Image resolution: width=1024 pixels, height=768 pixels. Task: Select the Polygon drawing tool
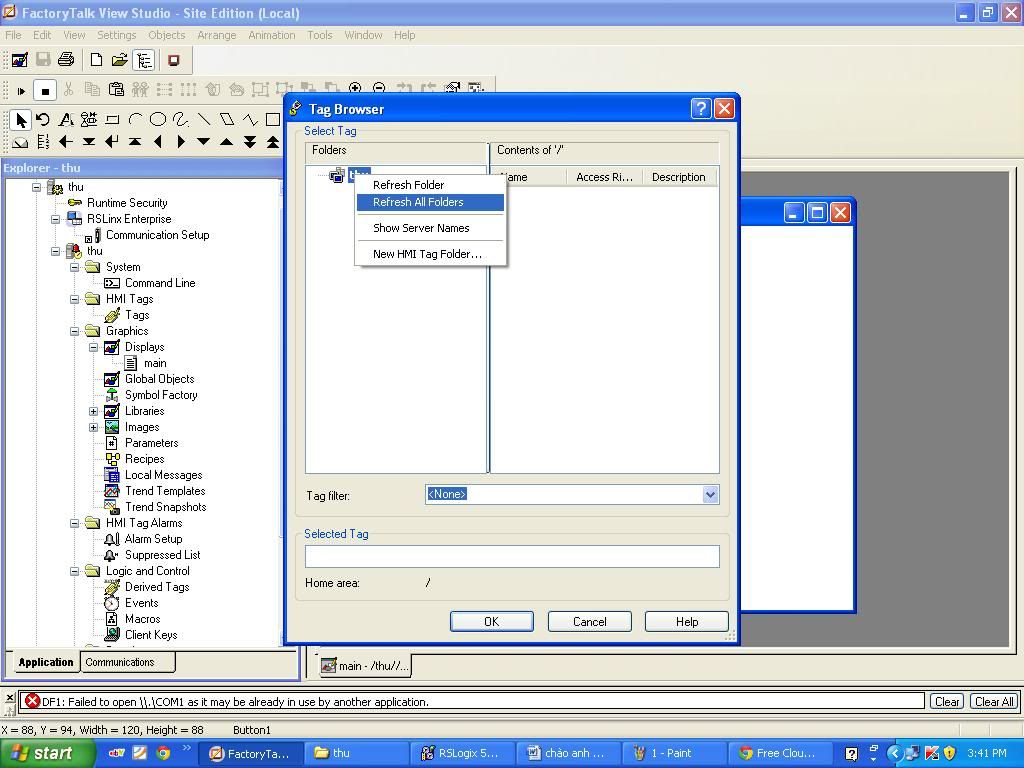click(227, 120)
